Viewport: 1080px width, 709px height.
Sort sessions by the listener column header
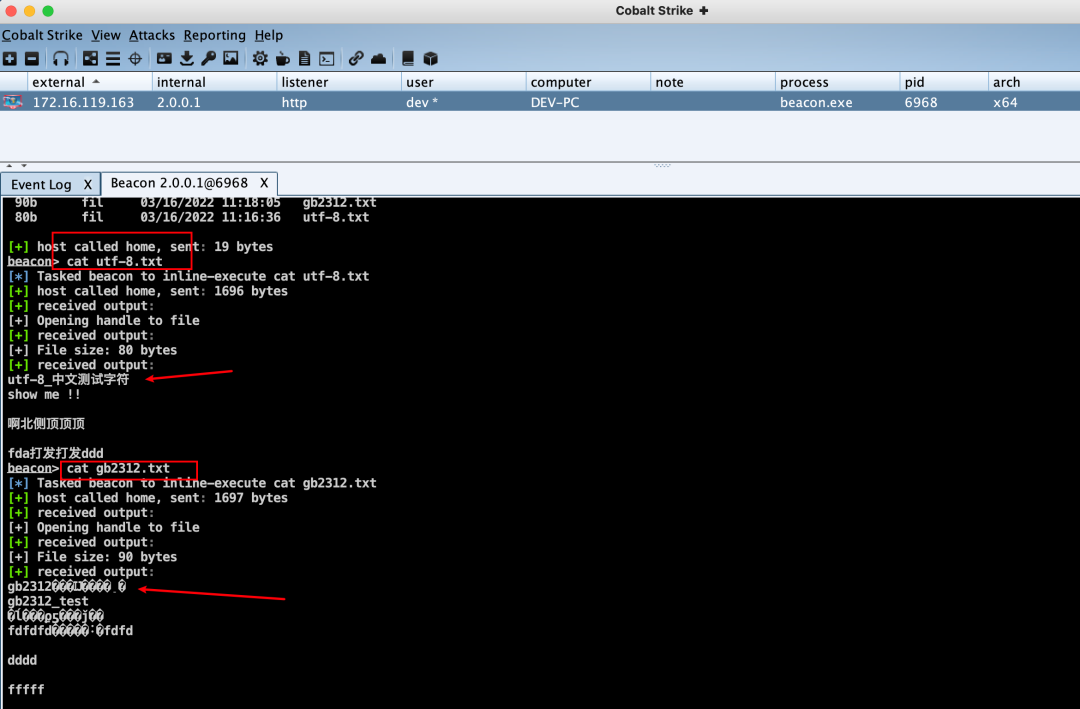coord(339,82)
